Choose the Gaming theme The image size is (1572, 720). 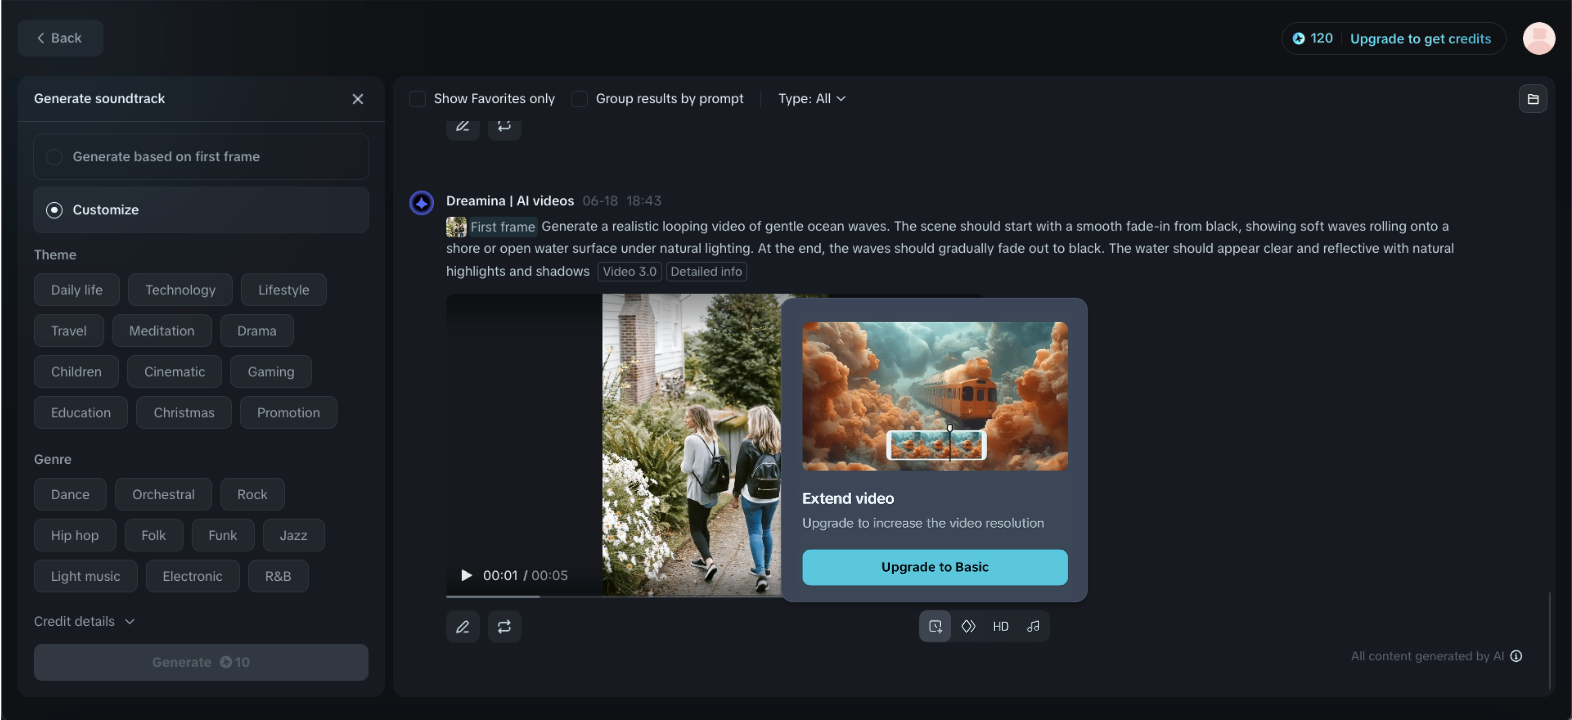(271, 372)
